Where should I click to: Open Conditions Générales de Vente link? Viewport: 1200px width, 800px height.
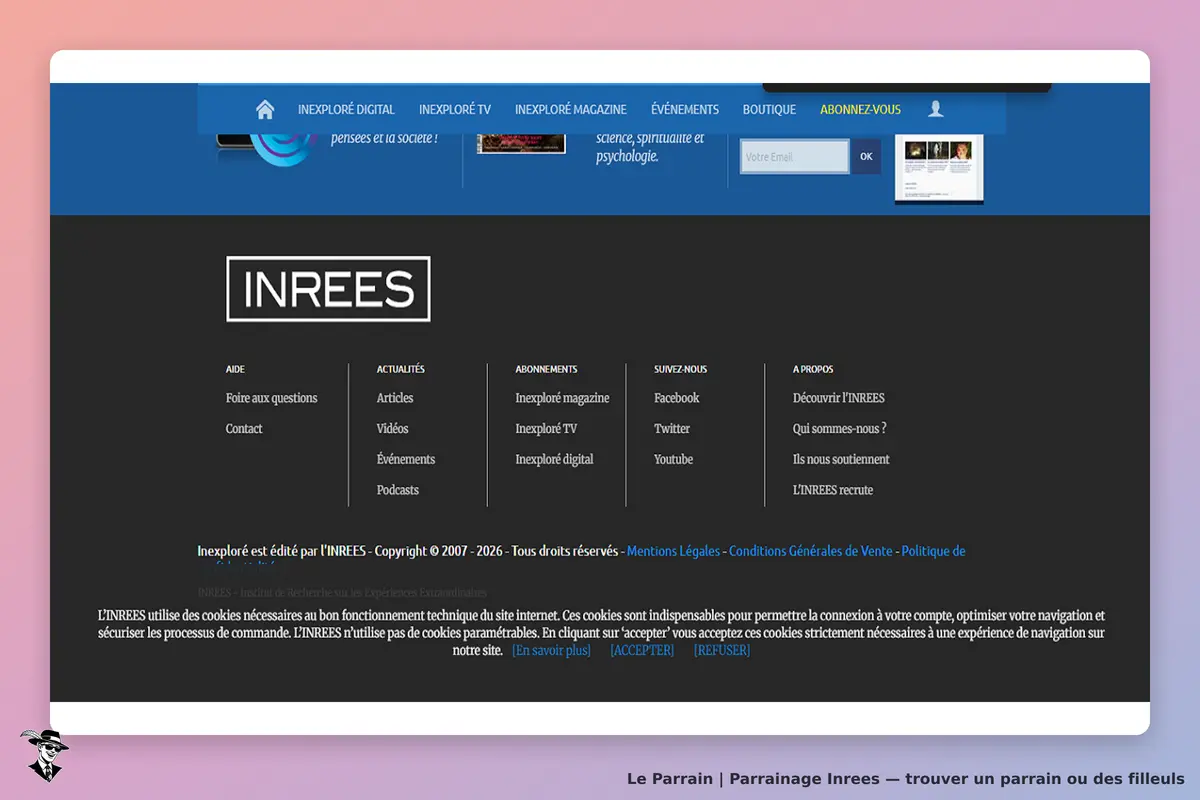[811, 551]
